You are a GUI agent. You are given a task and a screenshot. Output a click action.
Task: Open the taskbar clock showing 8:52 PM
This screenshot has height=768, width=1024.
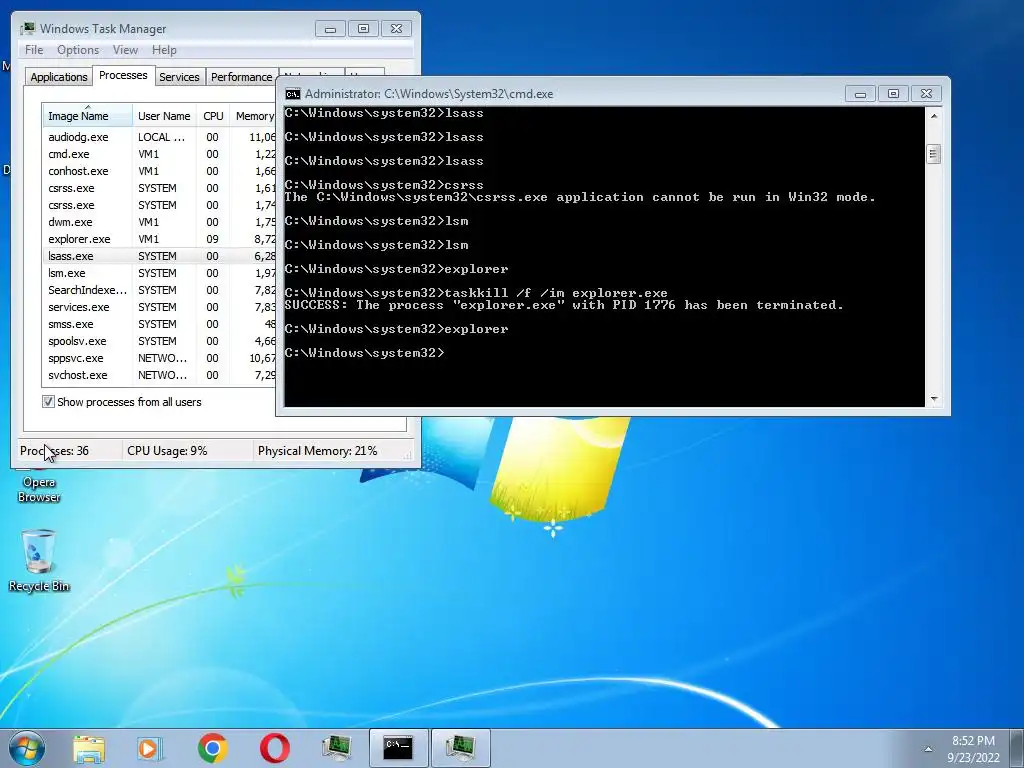(973, 748)
